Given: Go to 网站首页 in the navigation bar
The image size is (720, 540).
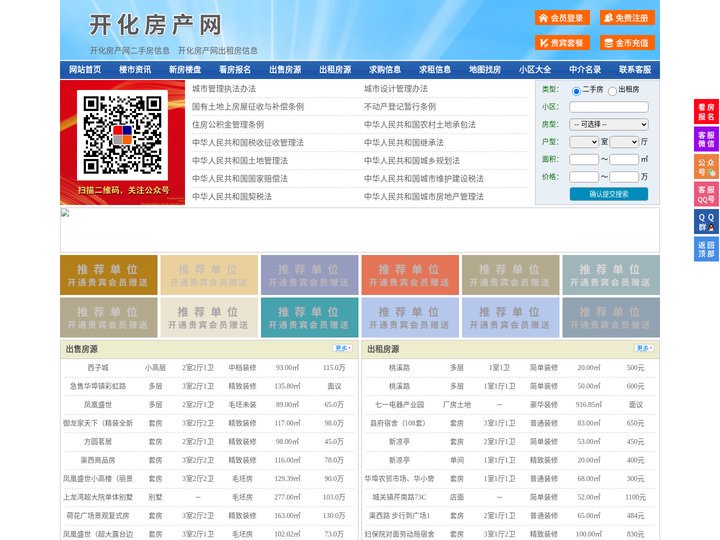Looking at the screenshot, I should point(85,70).
